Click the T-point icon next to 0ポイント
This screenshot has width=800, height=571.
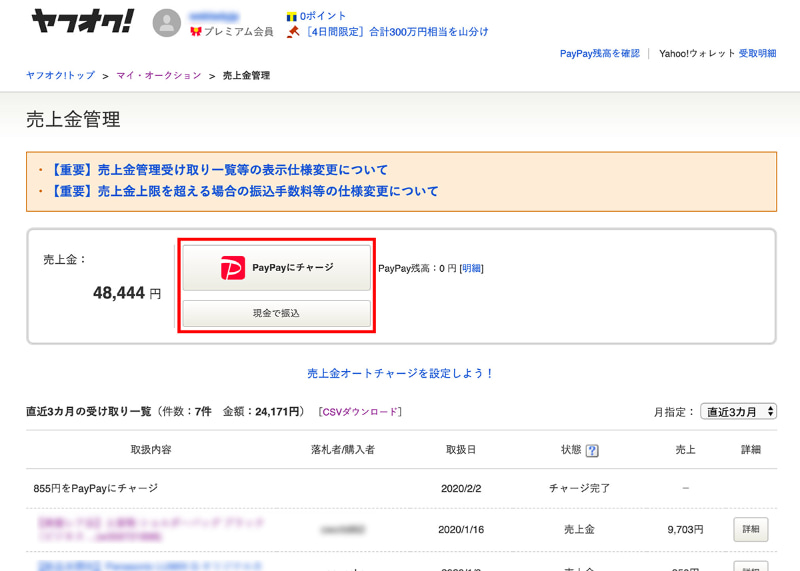point(292,17)
